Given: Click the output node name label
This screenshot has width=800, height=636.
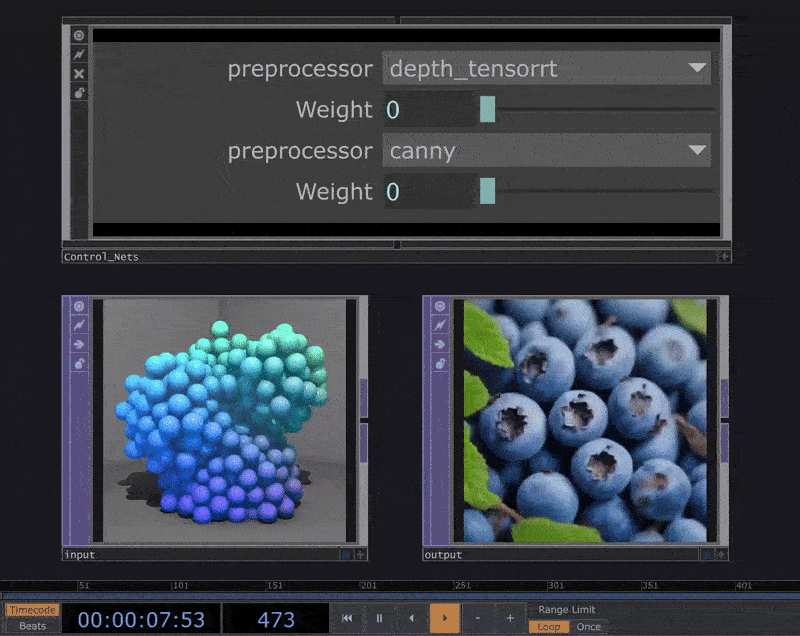Looking at the screenshot, I should (443, 554).
